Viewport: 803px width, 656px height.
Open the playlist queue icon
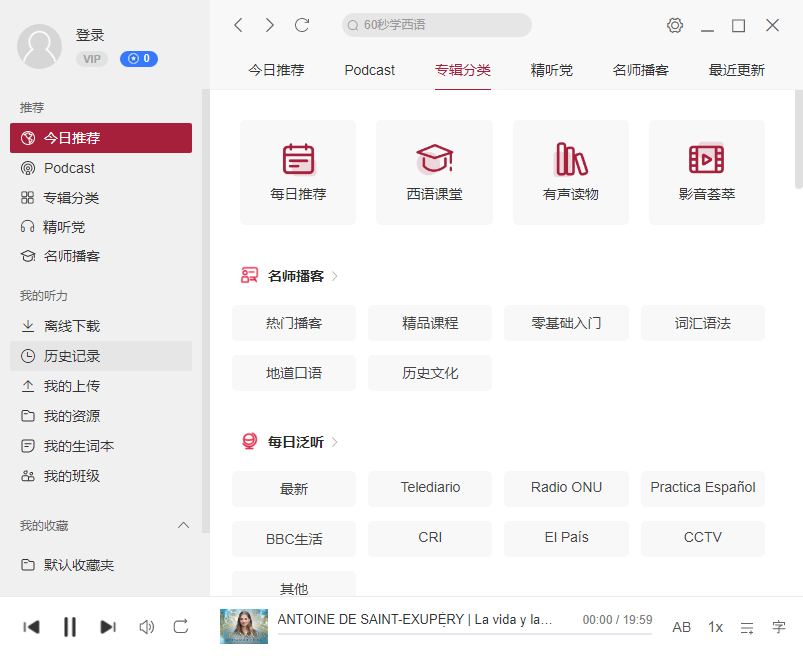coord(747,627)
